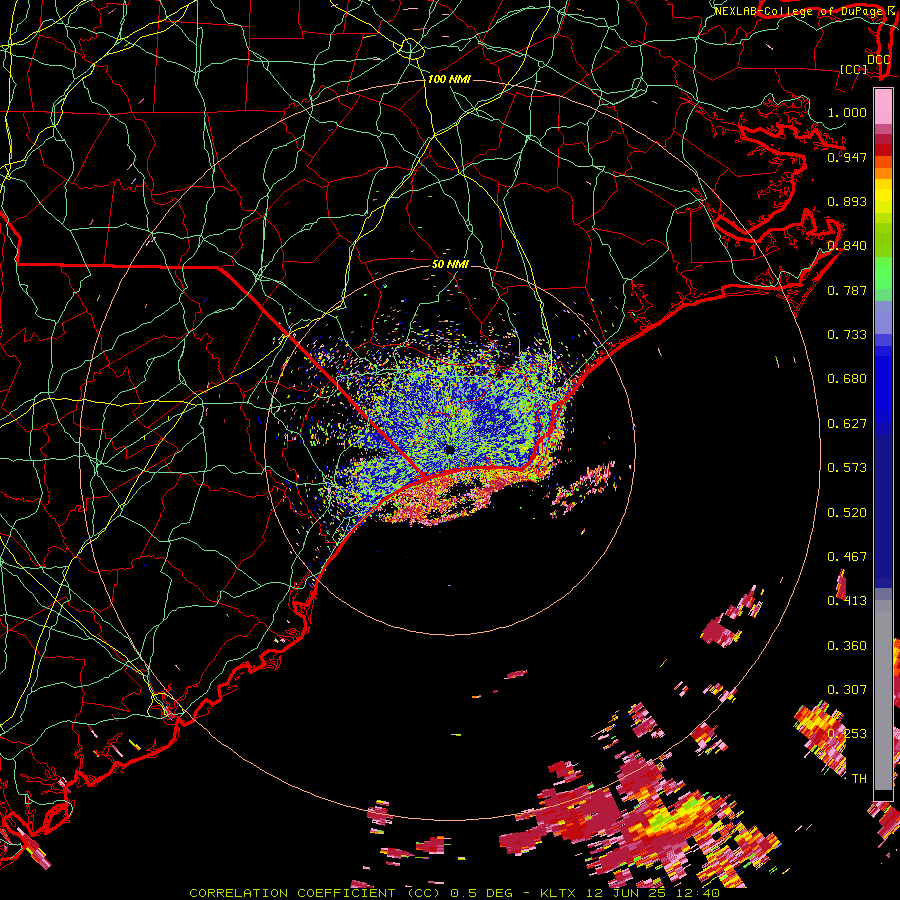Click the 0.893 legend value
This screenshot has width=900, height=900.
click(847, 201)
